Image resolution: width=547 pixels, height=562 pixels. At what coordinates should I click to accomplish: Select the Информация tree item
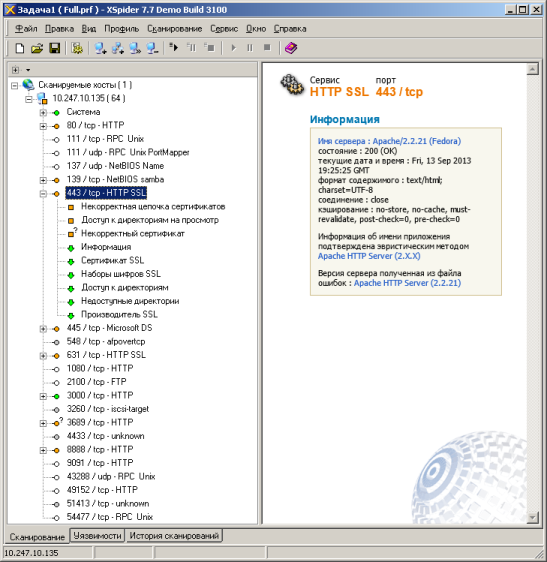[x=106, y=247]
